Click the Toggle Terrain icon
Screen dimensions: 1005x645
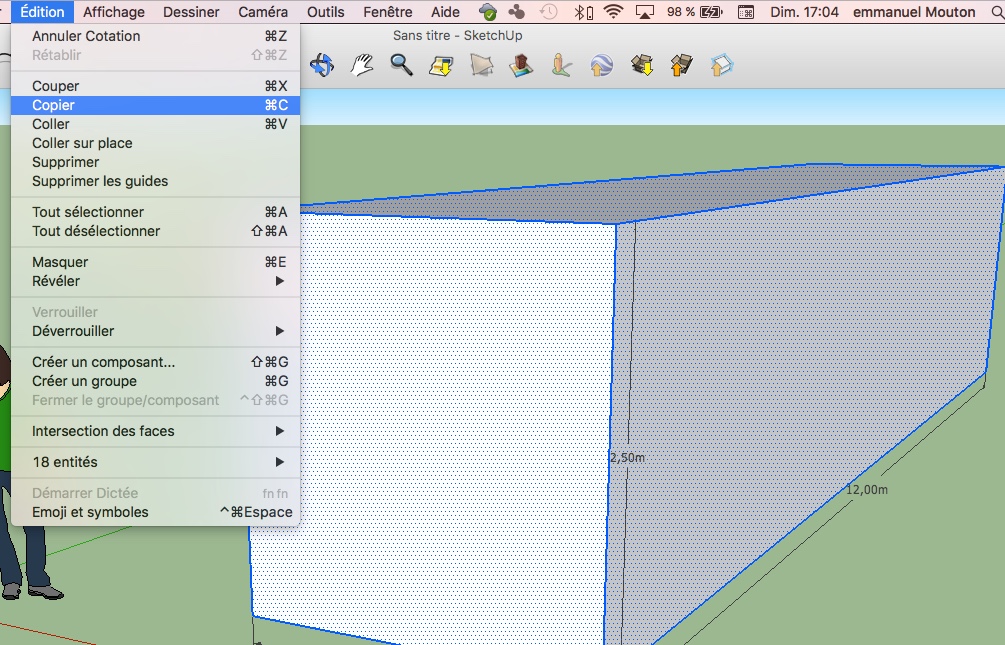coord(481,66)
